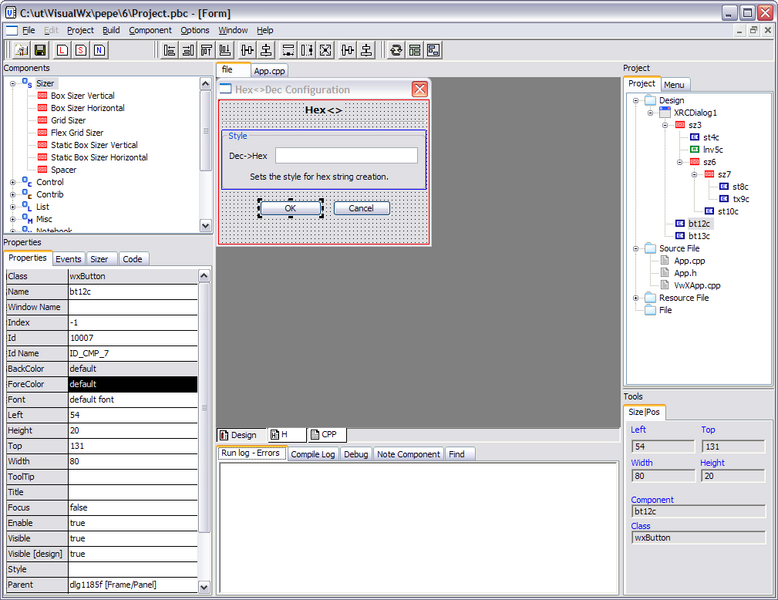Switch to the CPP view tab
Screen dimensions: 778x600
point(327,435)
